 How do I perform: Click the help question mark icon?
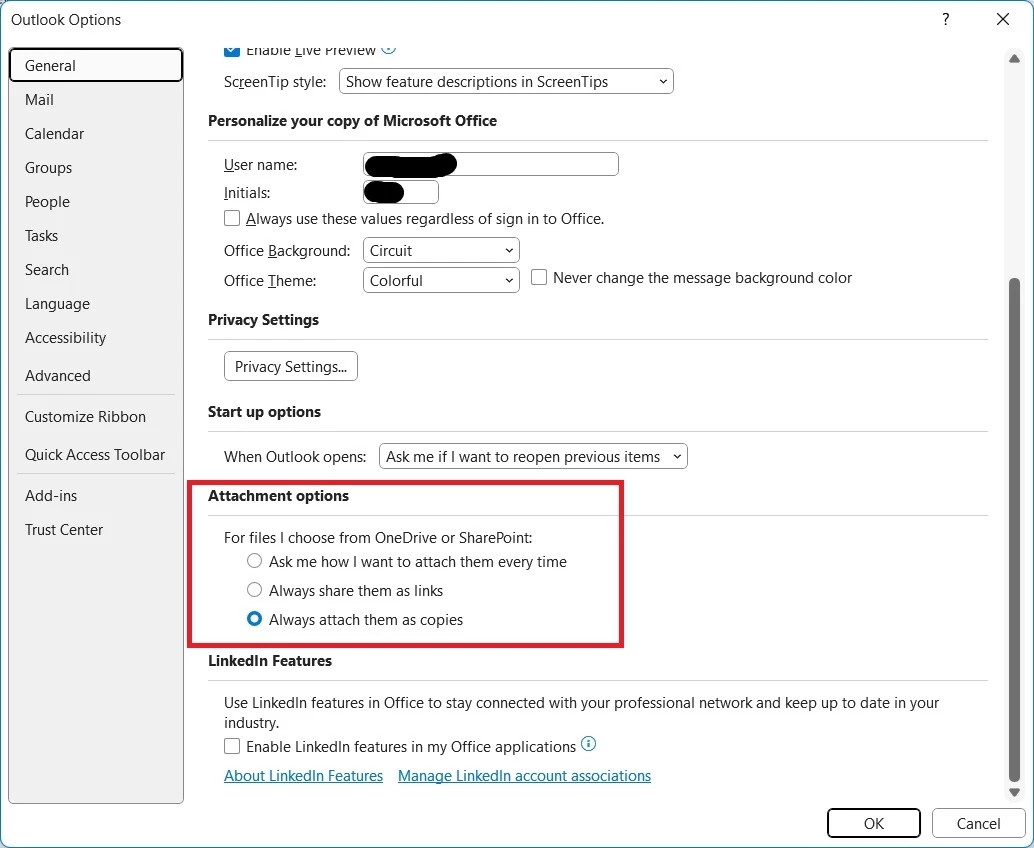click(x=946, y=19)
